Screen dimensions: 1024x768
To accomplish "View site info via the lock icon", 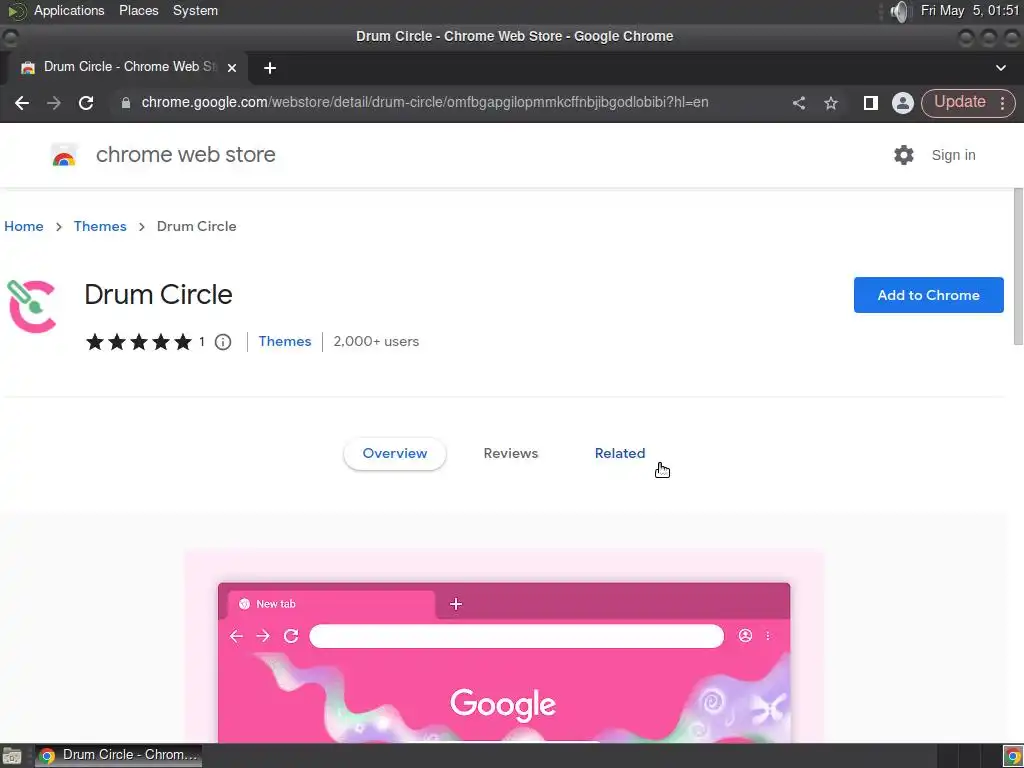I will (126, 103).
